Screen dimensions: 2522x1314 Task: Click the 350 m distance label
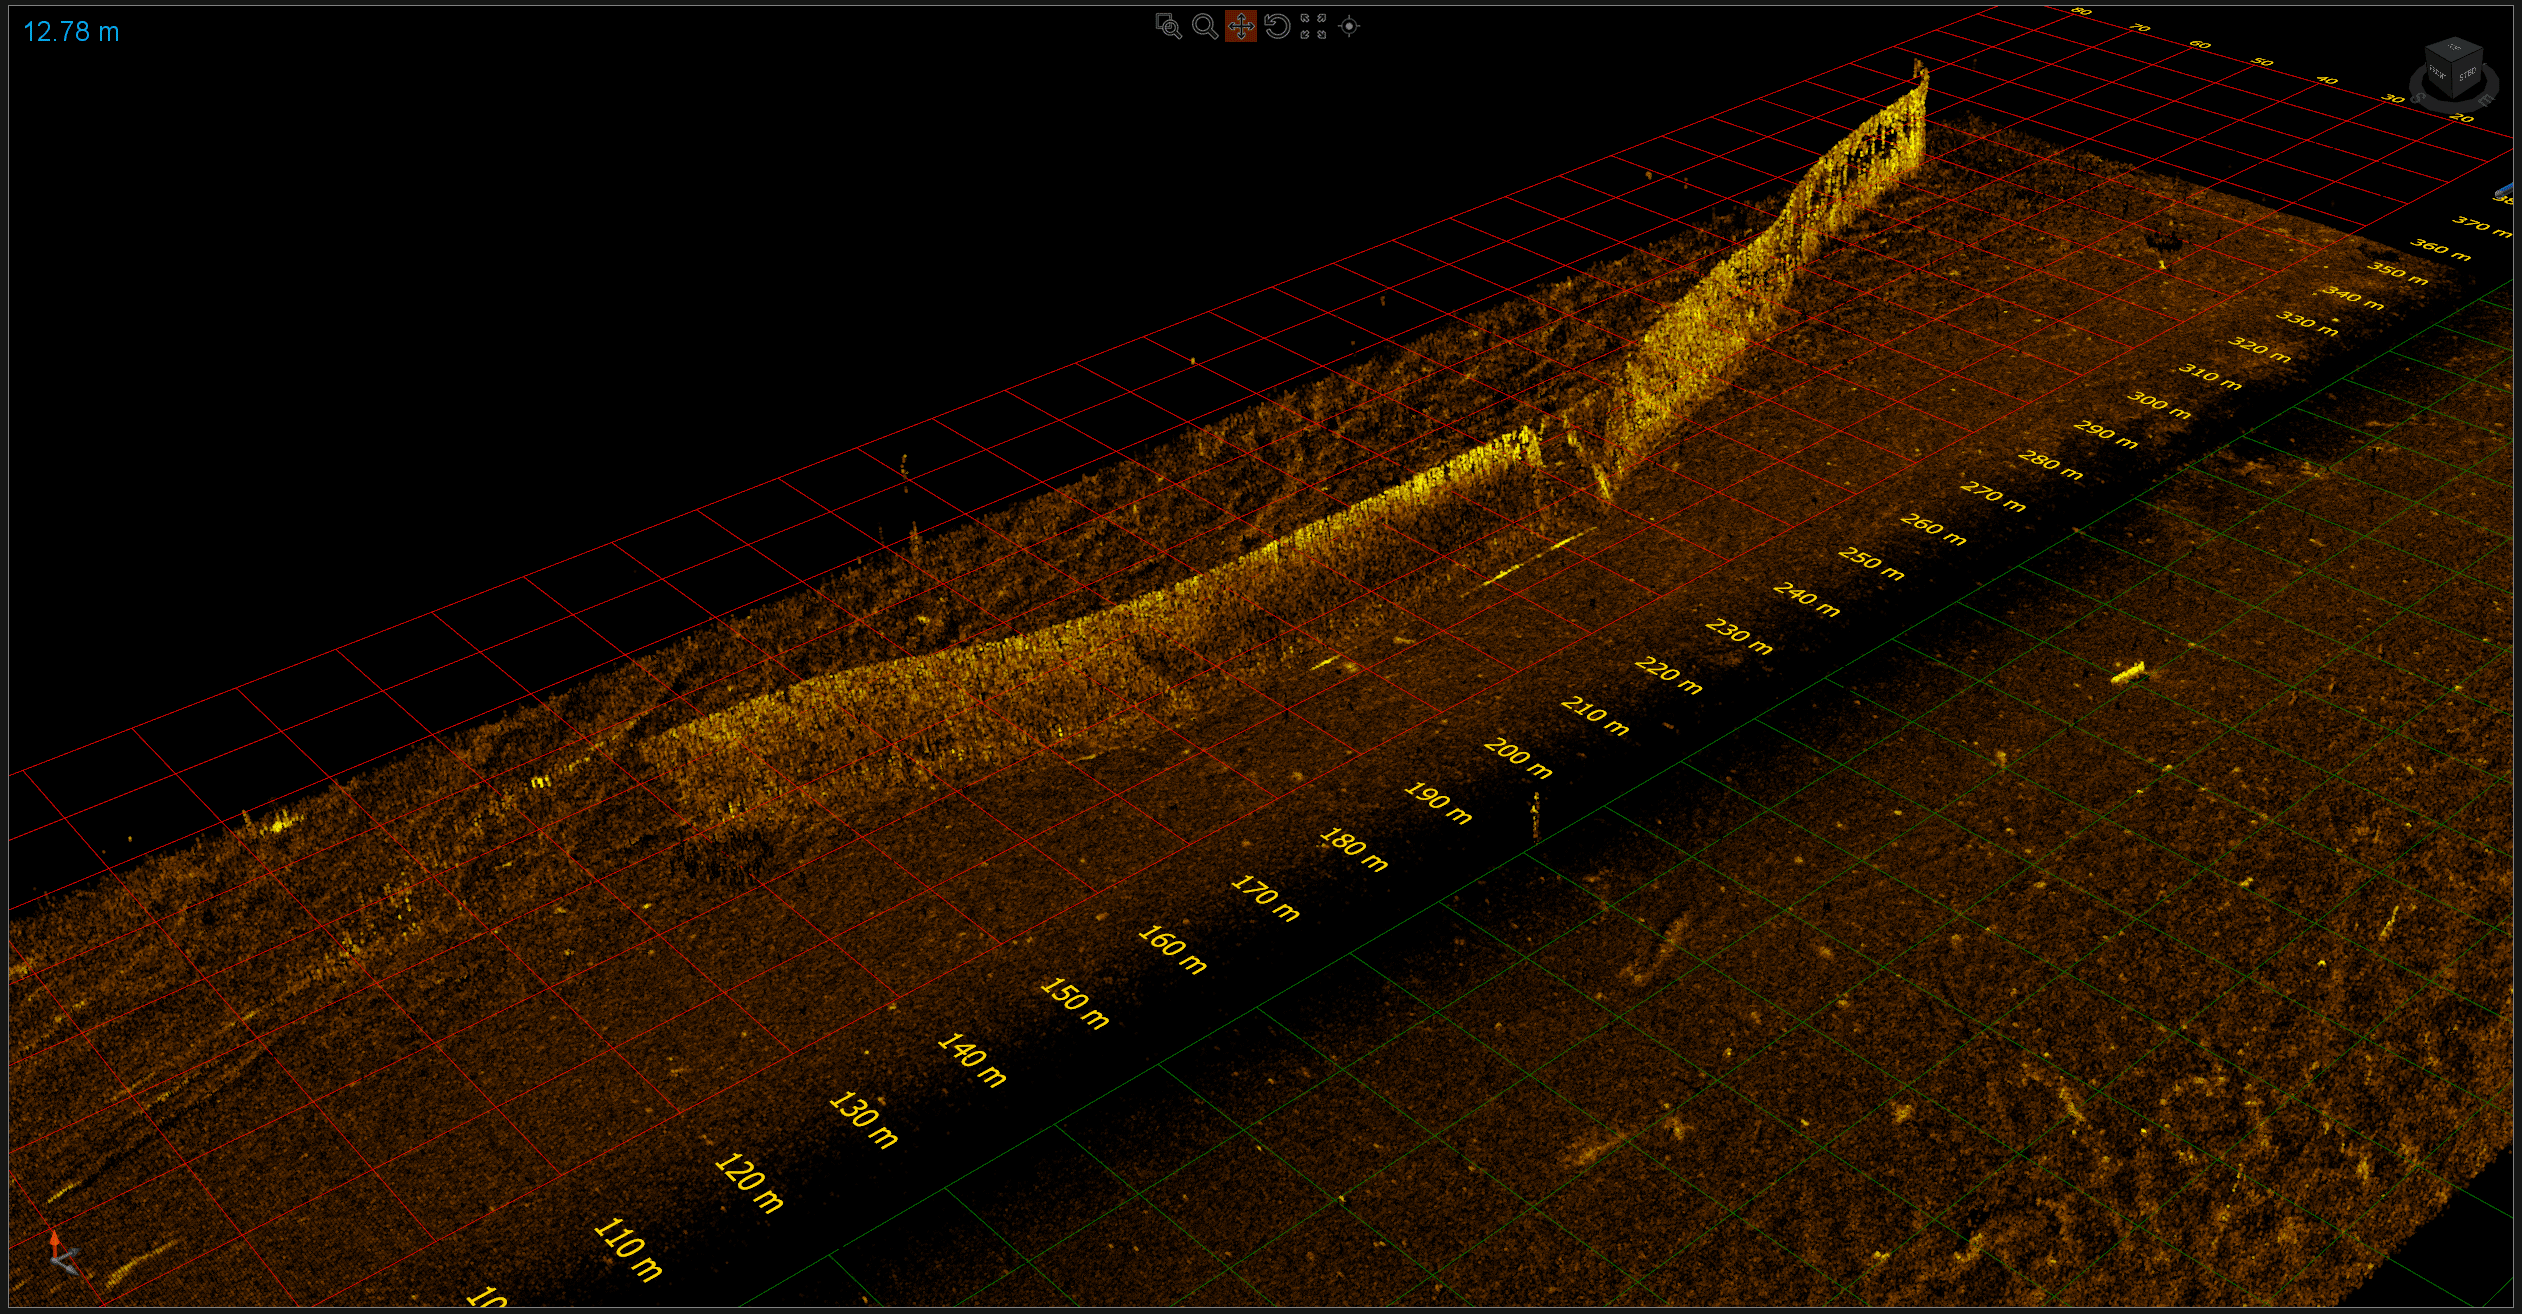2398,272
